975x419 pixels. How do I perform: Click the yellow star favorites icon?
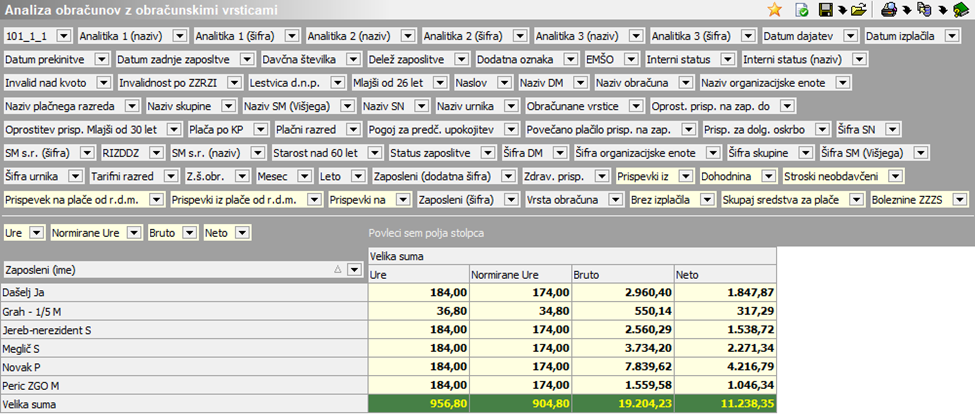[774, 10]
